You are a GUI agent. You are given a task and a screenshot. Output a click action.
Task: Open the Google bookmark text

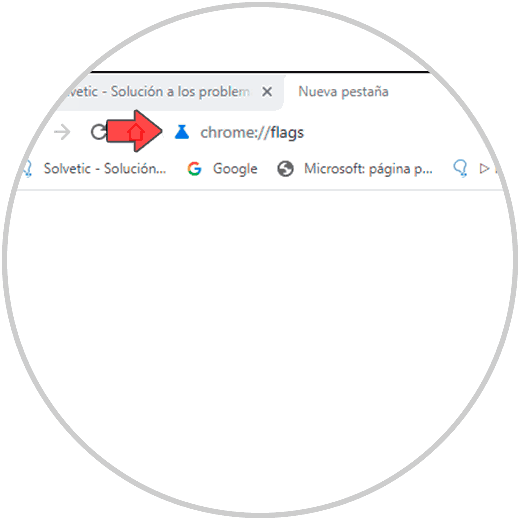(235, 169)
